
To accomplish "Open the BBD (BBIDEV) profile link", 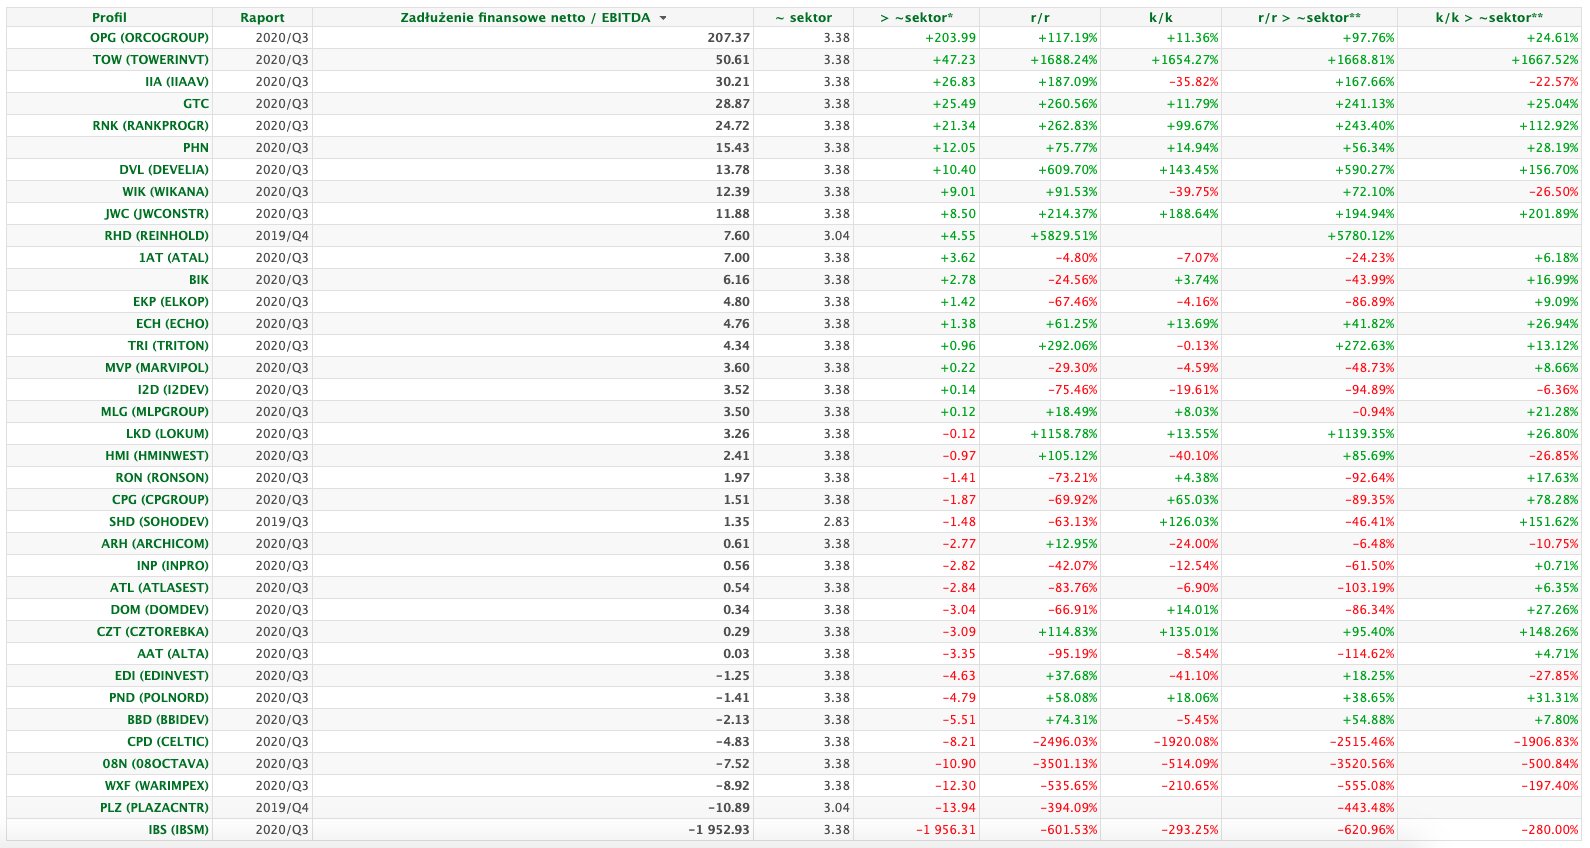I will (x=168, y=719).
